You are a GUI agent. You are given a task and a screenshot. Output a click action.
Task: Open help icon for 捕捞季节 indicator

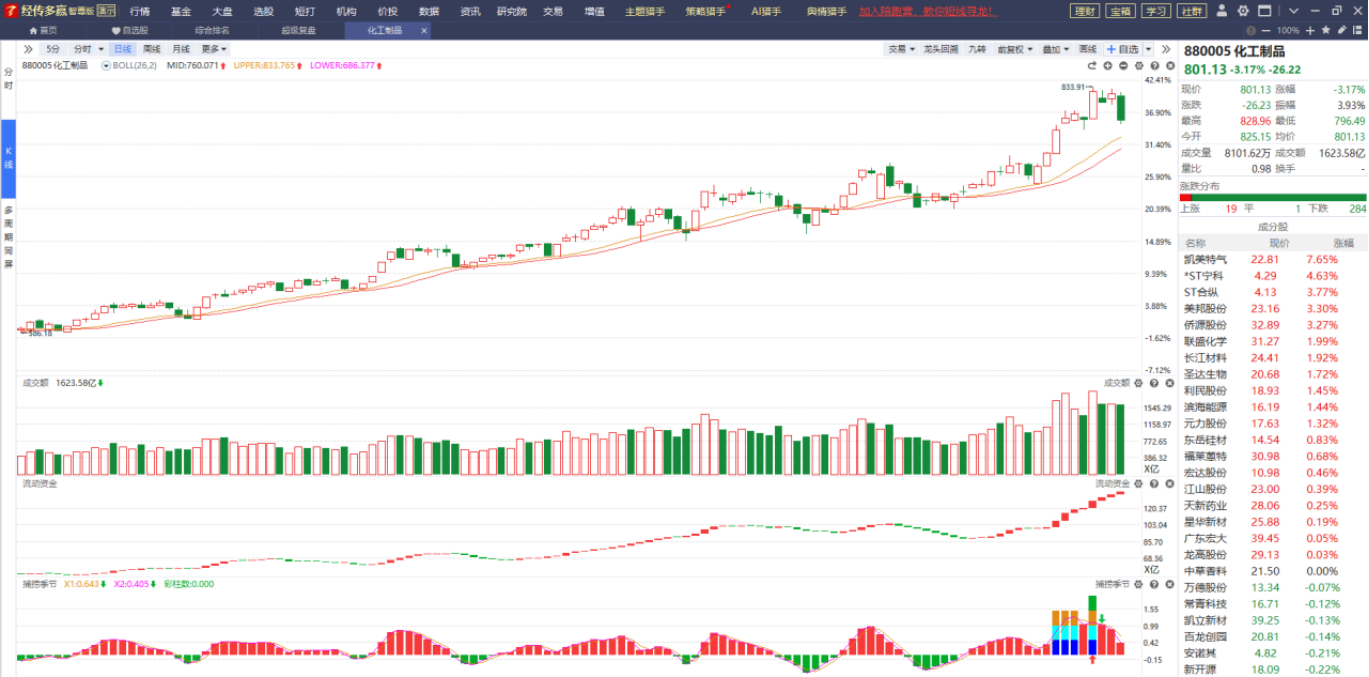[x=1154, y=584]
